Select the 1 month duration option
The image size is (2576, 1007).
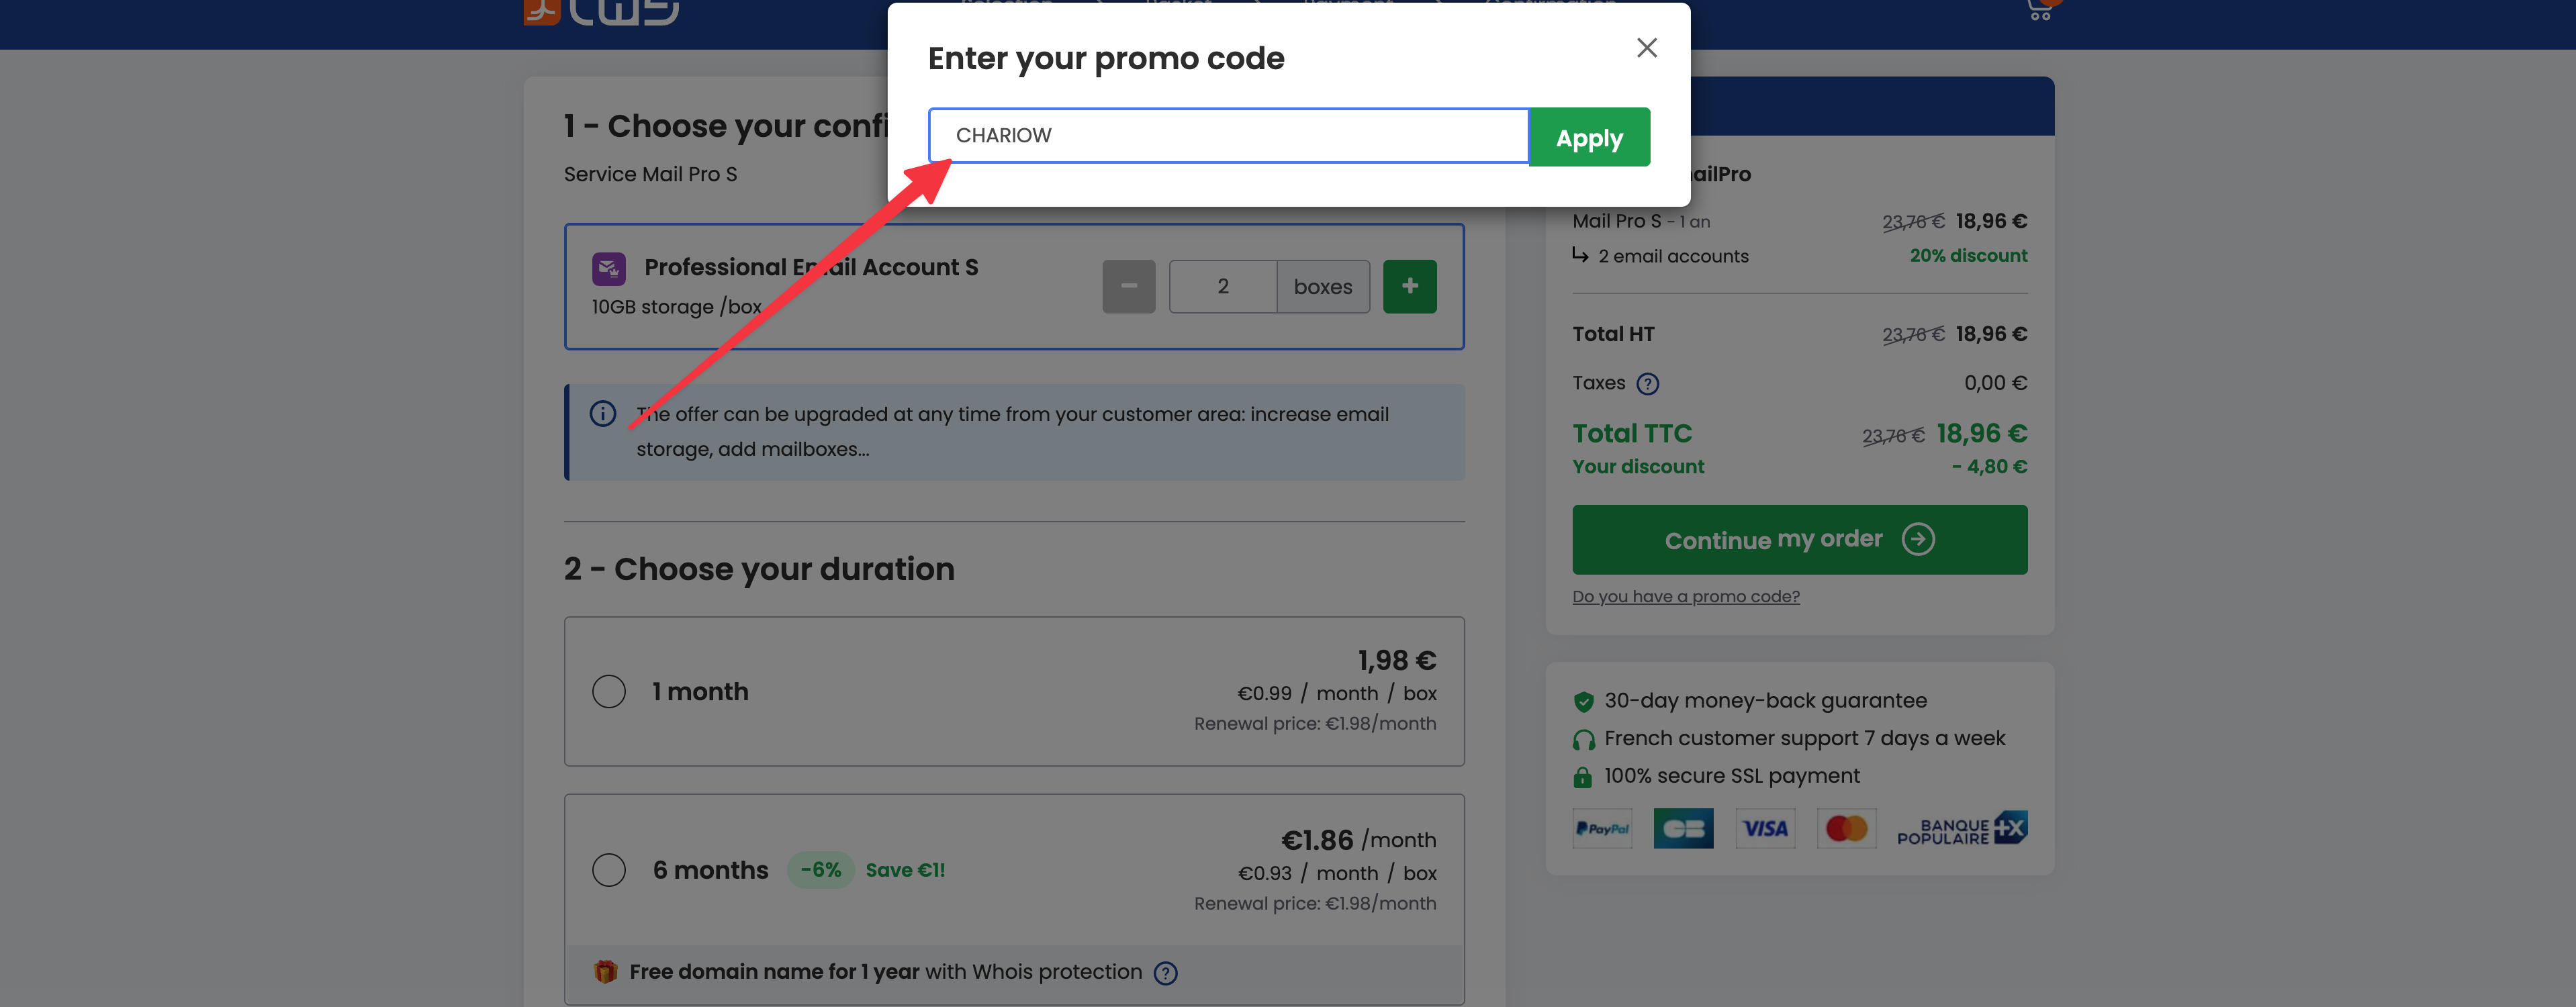609,691
